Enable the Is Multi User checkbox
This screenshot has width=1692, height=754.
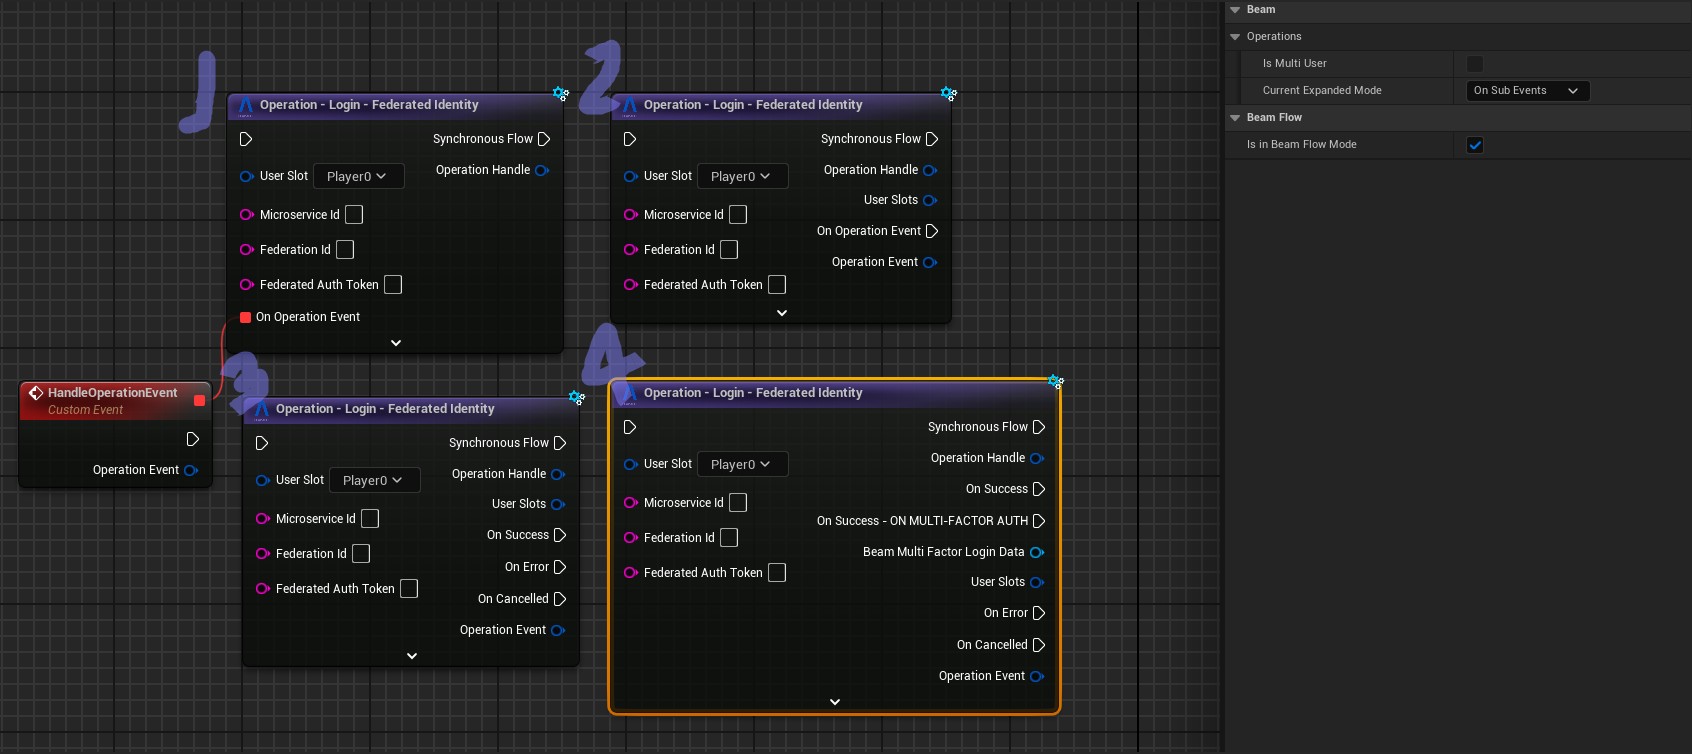point(1475,64)
